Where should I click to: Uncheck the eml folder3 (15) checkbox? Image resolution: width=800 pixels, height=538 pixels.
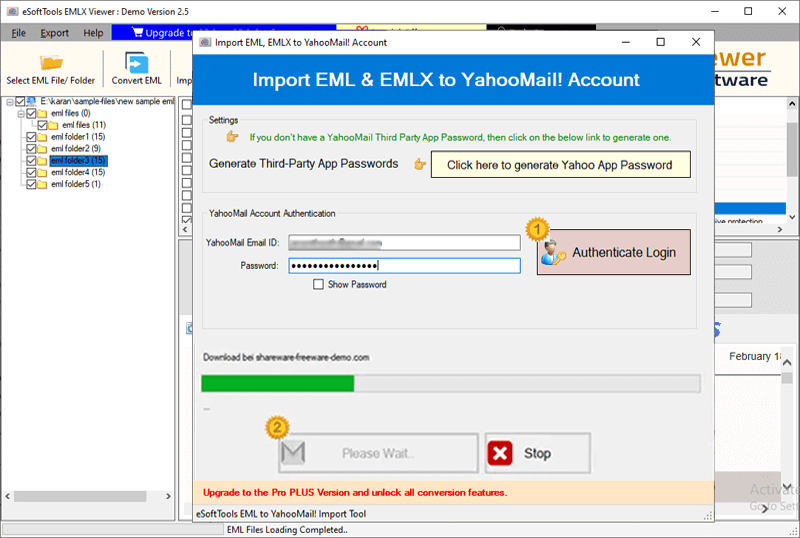[x=31, y=160]
